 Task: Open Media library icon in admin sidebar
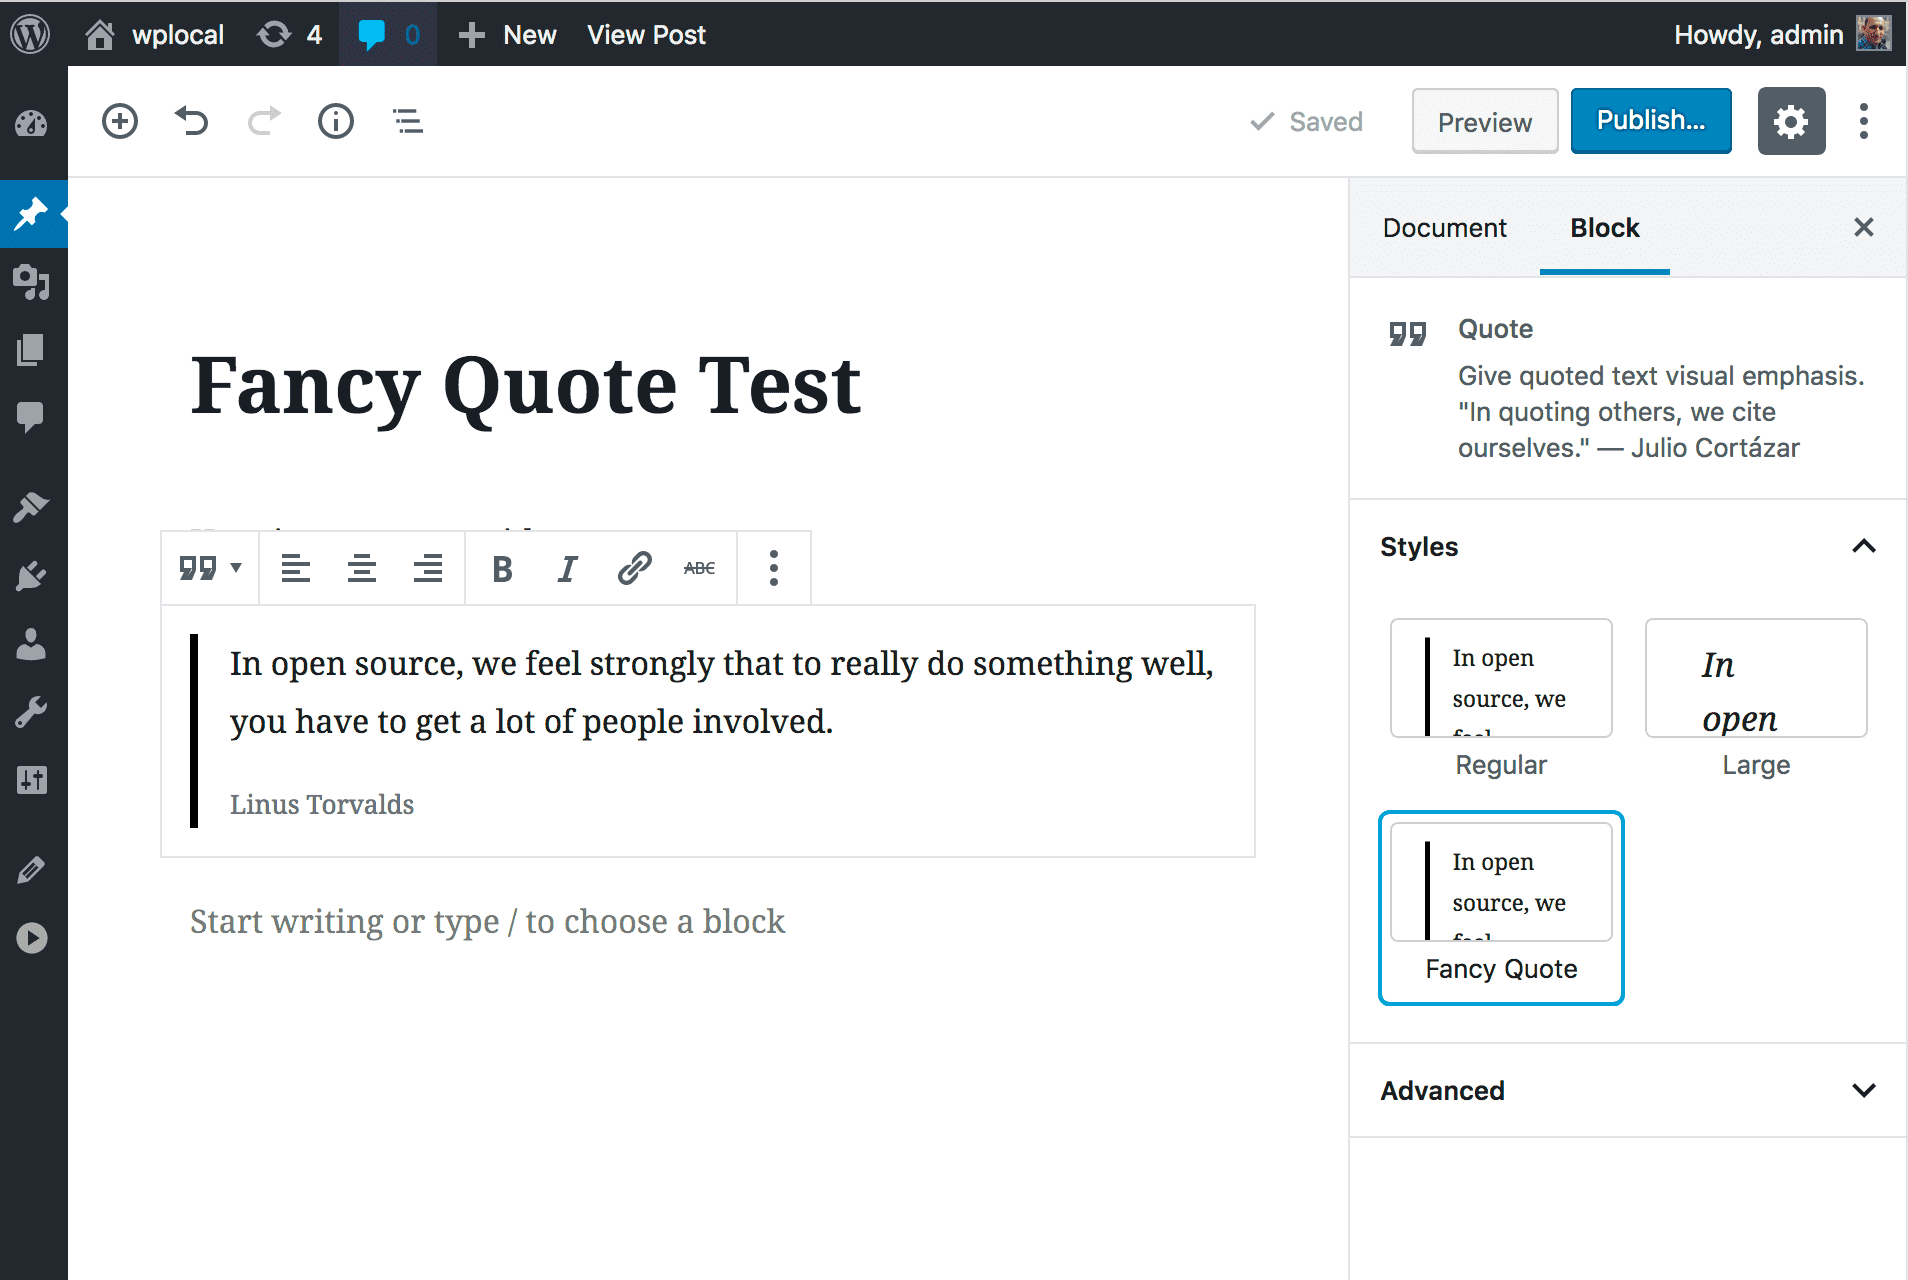point(33,283)
